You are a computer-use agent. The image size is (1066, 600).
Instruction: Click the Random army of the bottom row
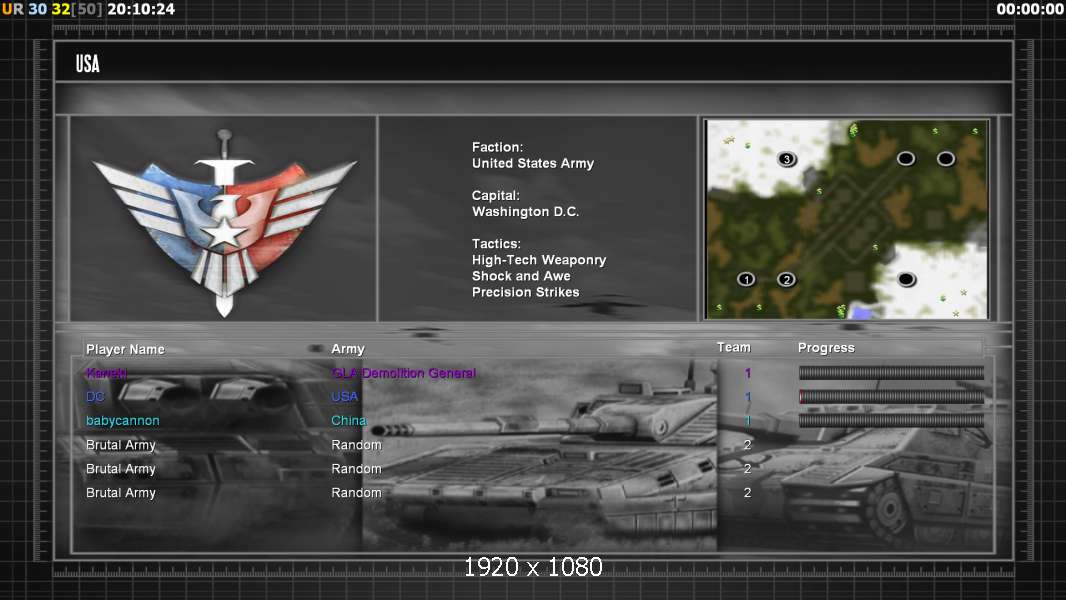(x=356, y=493)
